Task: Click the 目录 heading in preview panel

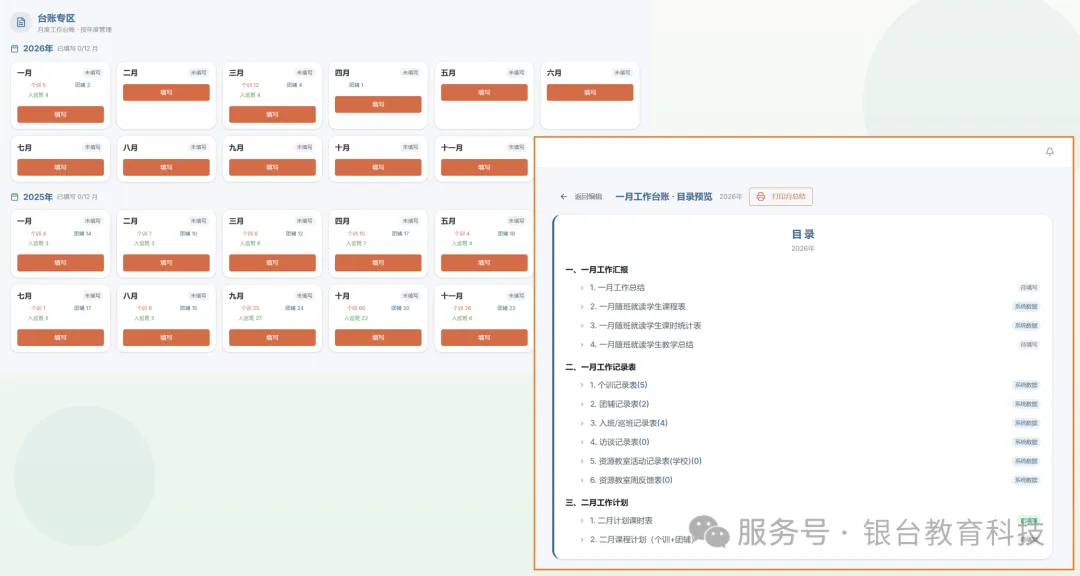Action: [803, 234]
